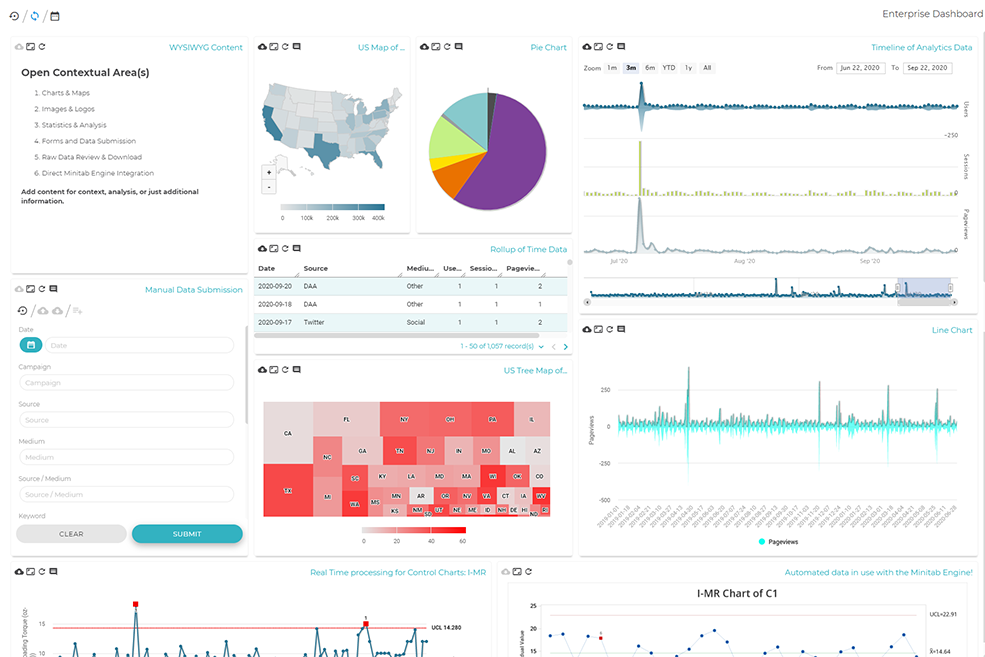This screenshot has height=657, width=985.
Task: Click the calendar icon in the top-left toolbar
Action: point(53,16)
